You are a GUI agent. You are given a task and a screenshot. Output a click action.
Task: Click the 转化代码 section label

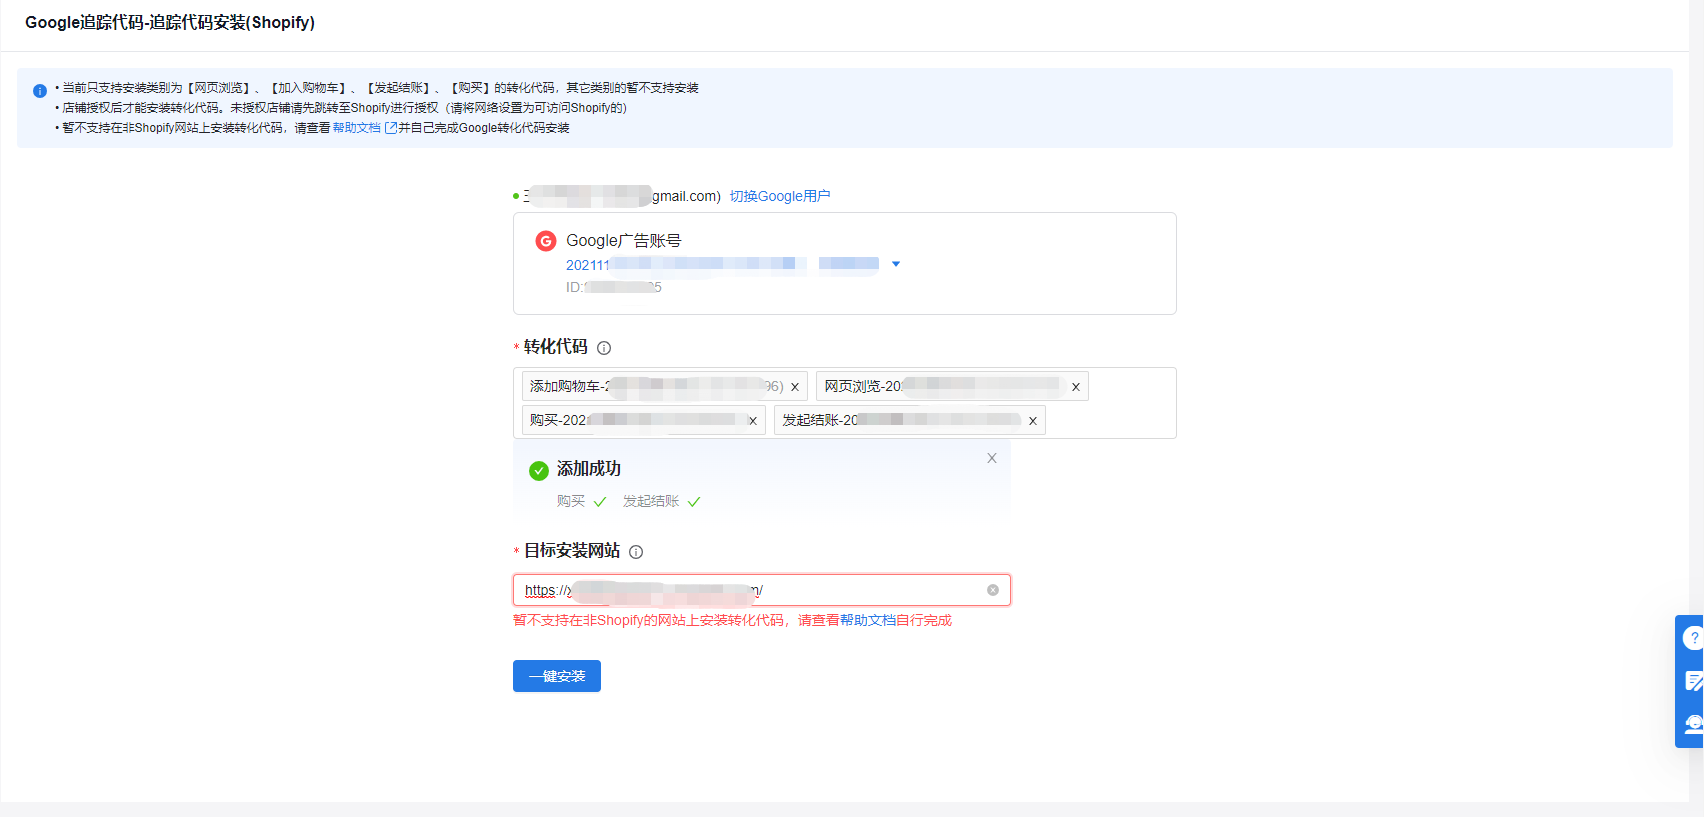[x=556, y=347]
